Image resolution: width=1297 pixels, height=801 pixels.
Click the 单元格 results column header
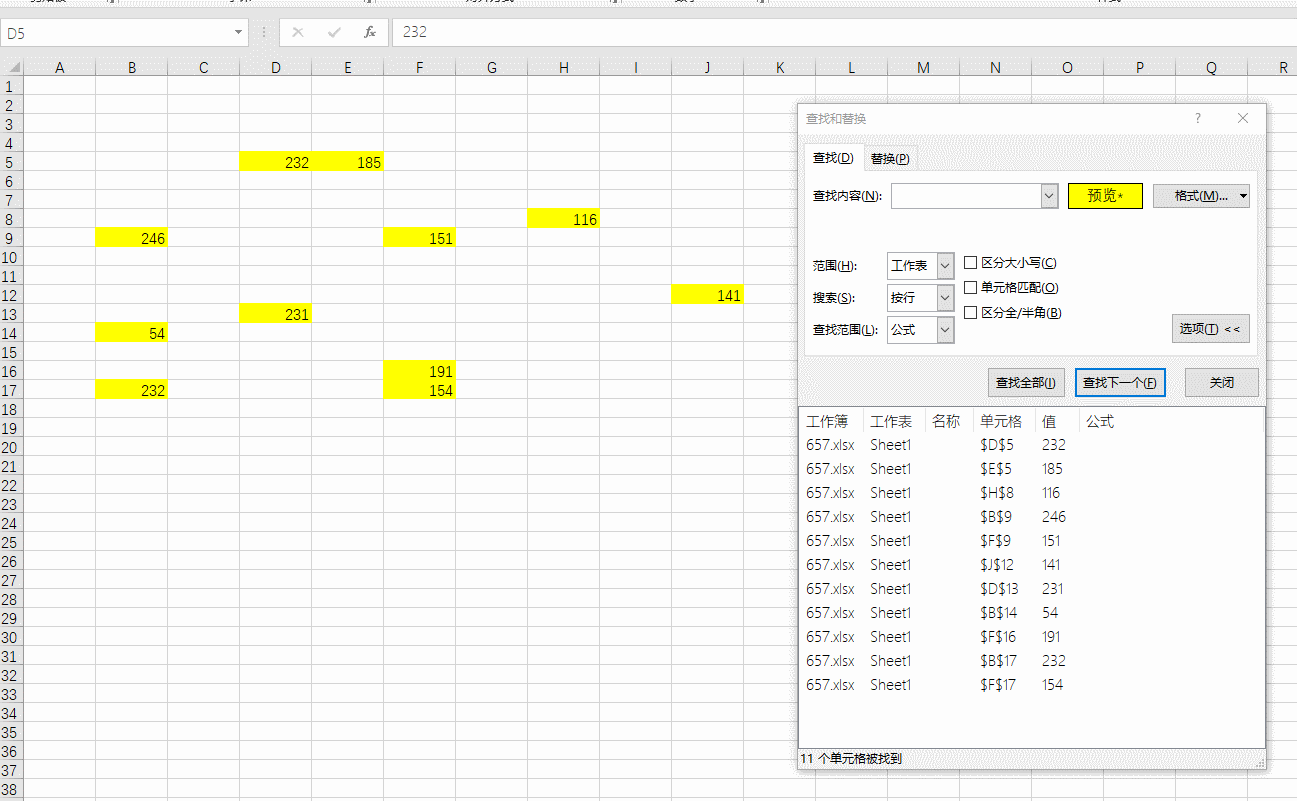pos(1003,421)
